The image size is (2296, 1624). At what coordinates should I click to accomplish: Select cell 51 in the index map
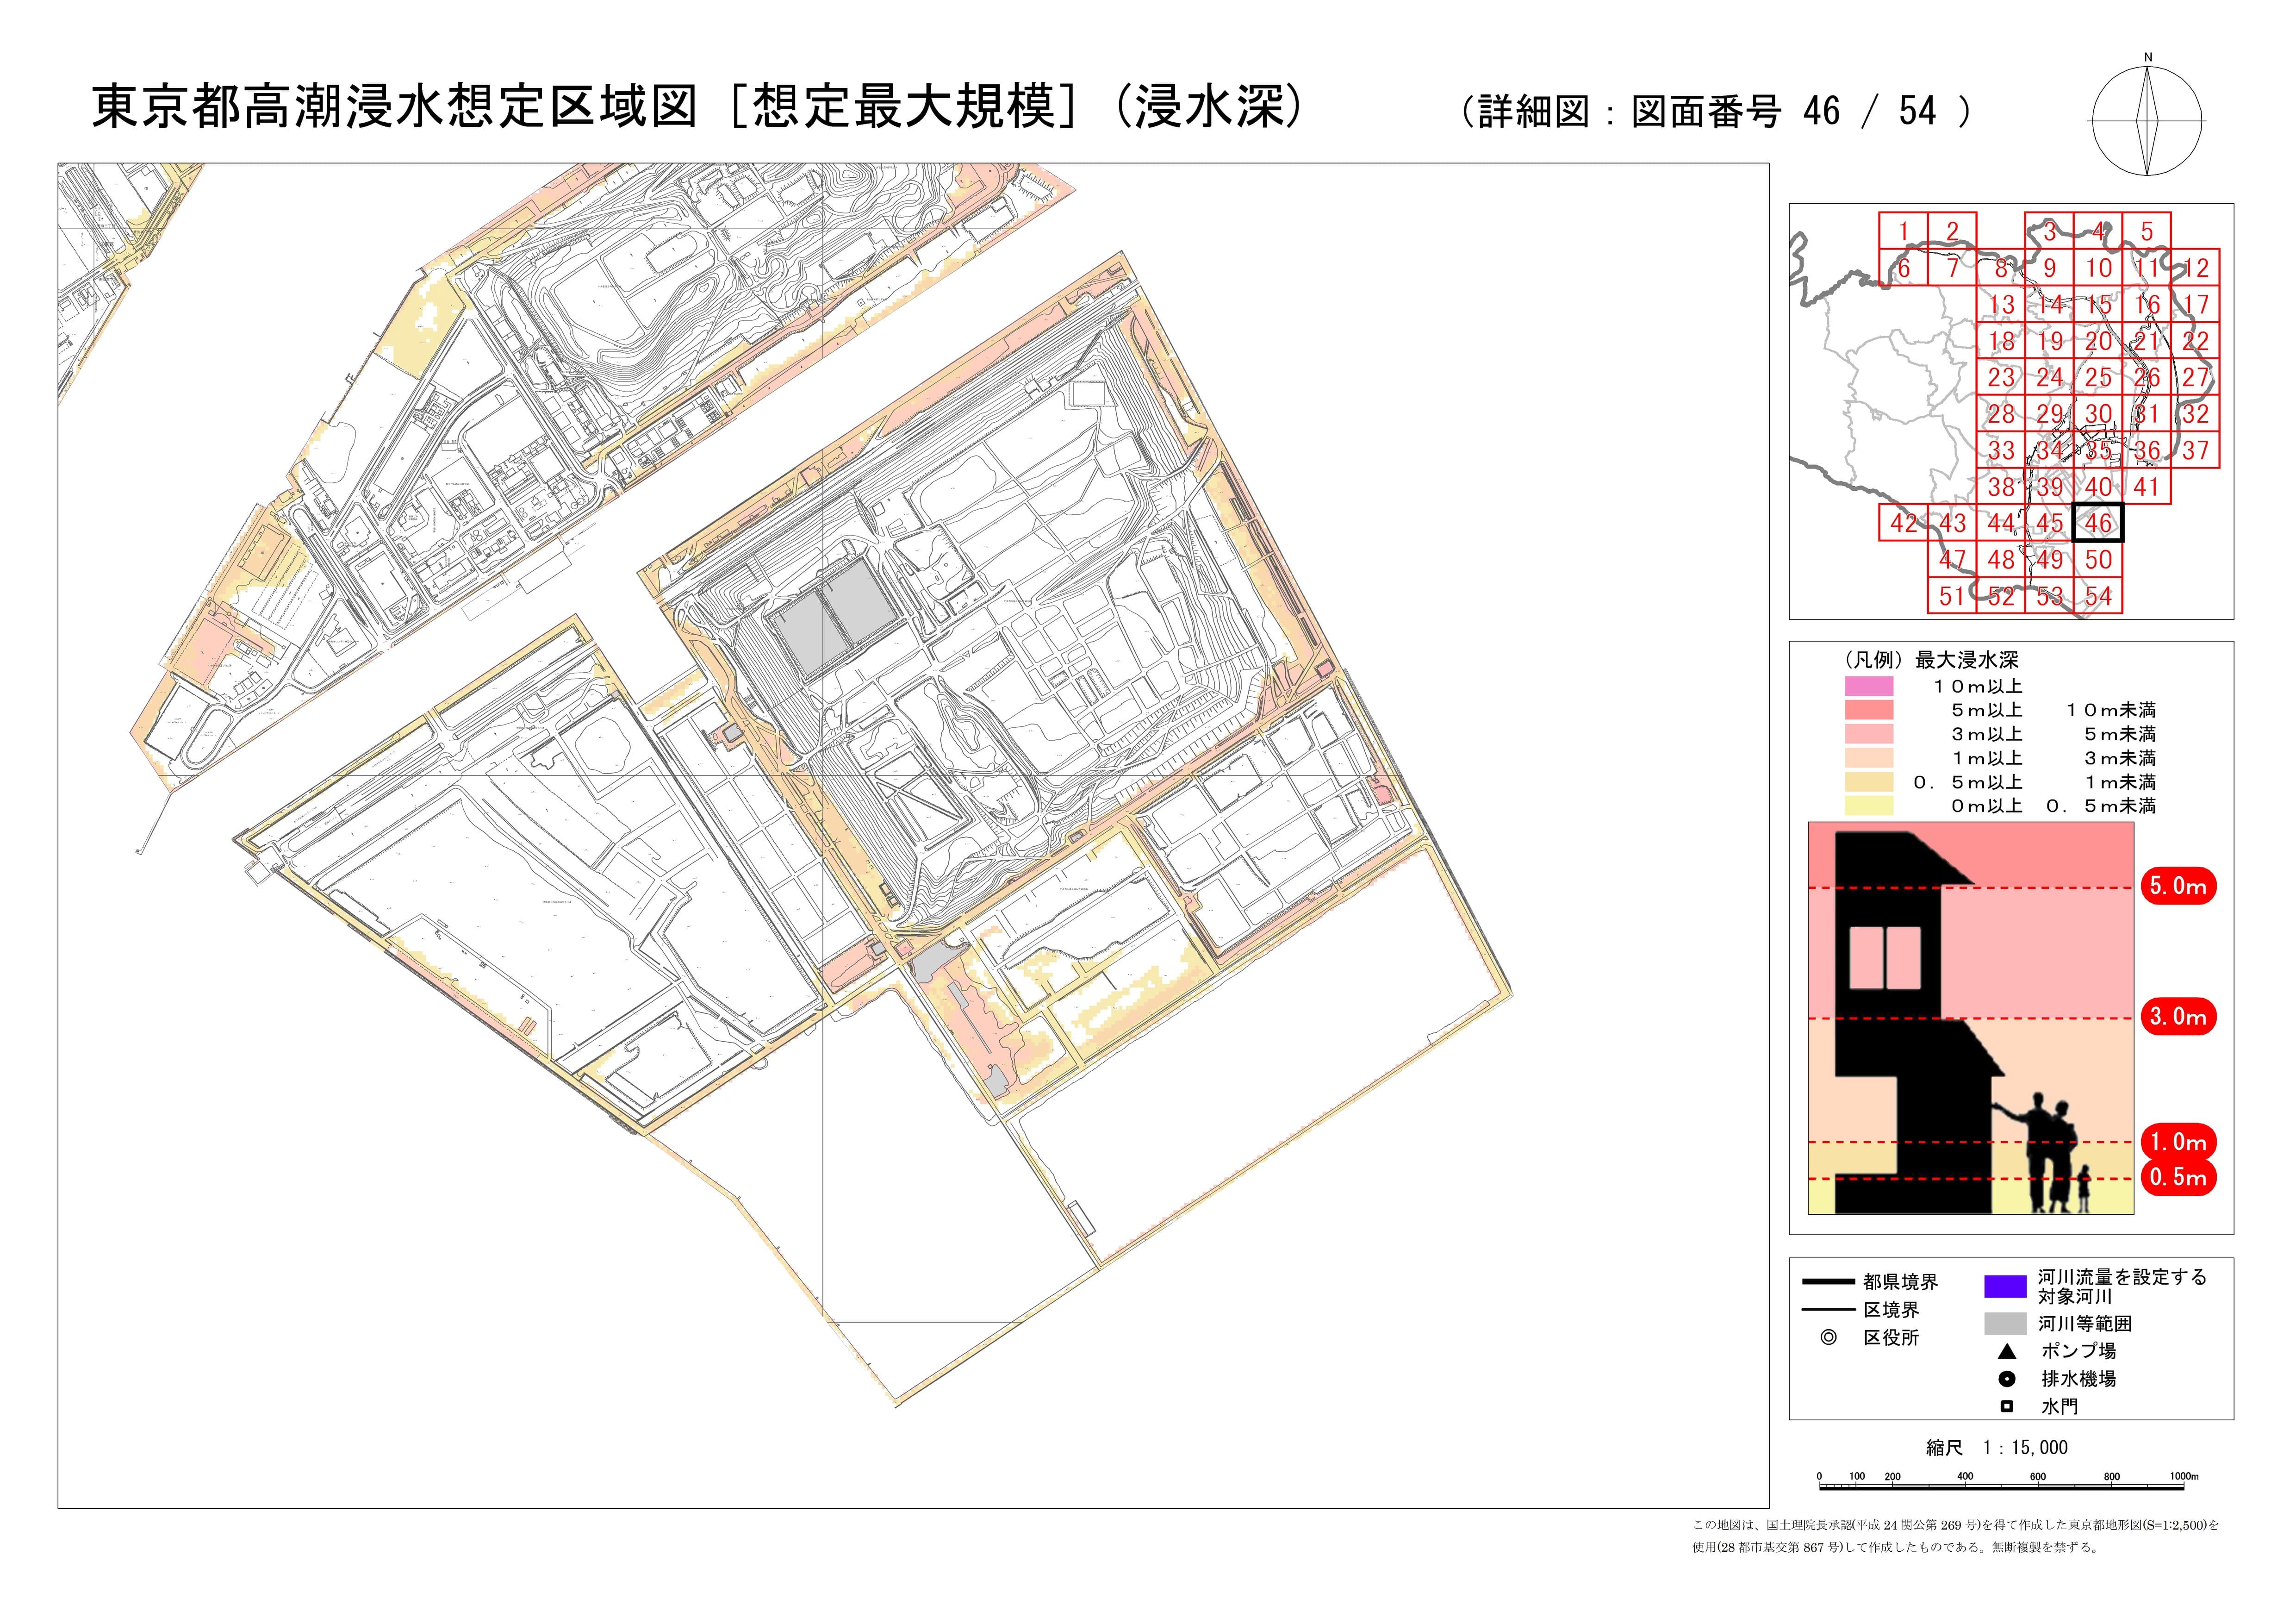1952,596
